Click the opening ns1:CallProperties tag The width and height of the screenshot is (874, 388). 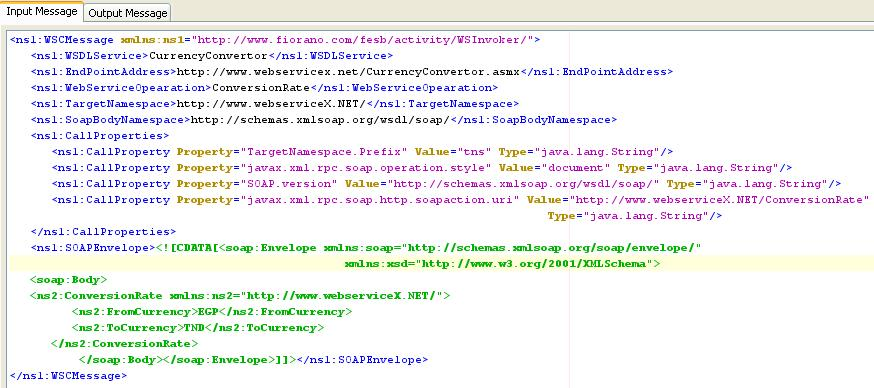click(x=100, y=136)
